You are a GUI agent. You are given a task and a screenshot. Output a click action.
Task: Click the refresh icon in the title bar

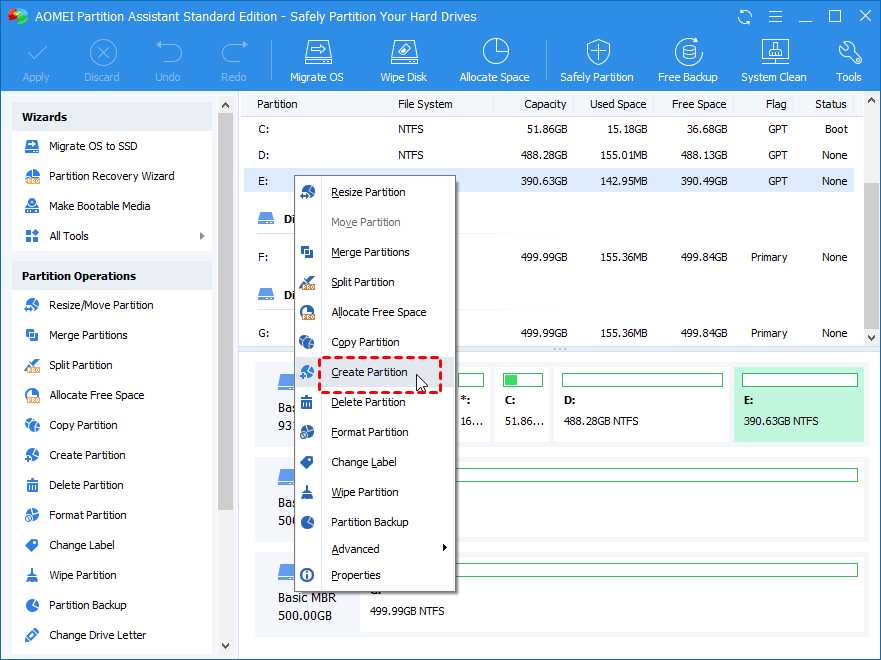coord(745,17)
